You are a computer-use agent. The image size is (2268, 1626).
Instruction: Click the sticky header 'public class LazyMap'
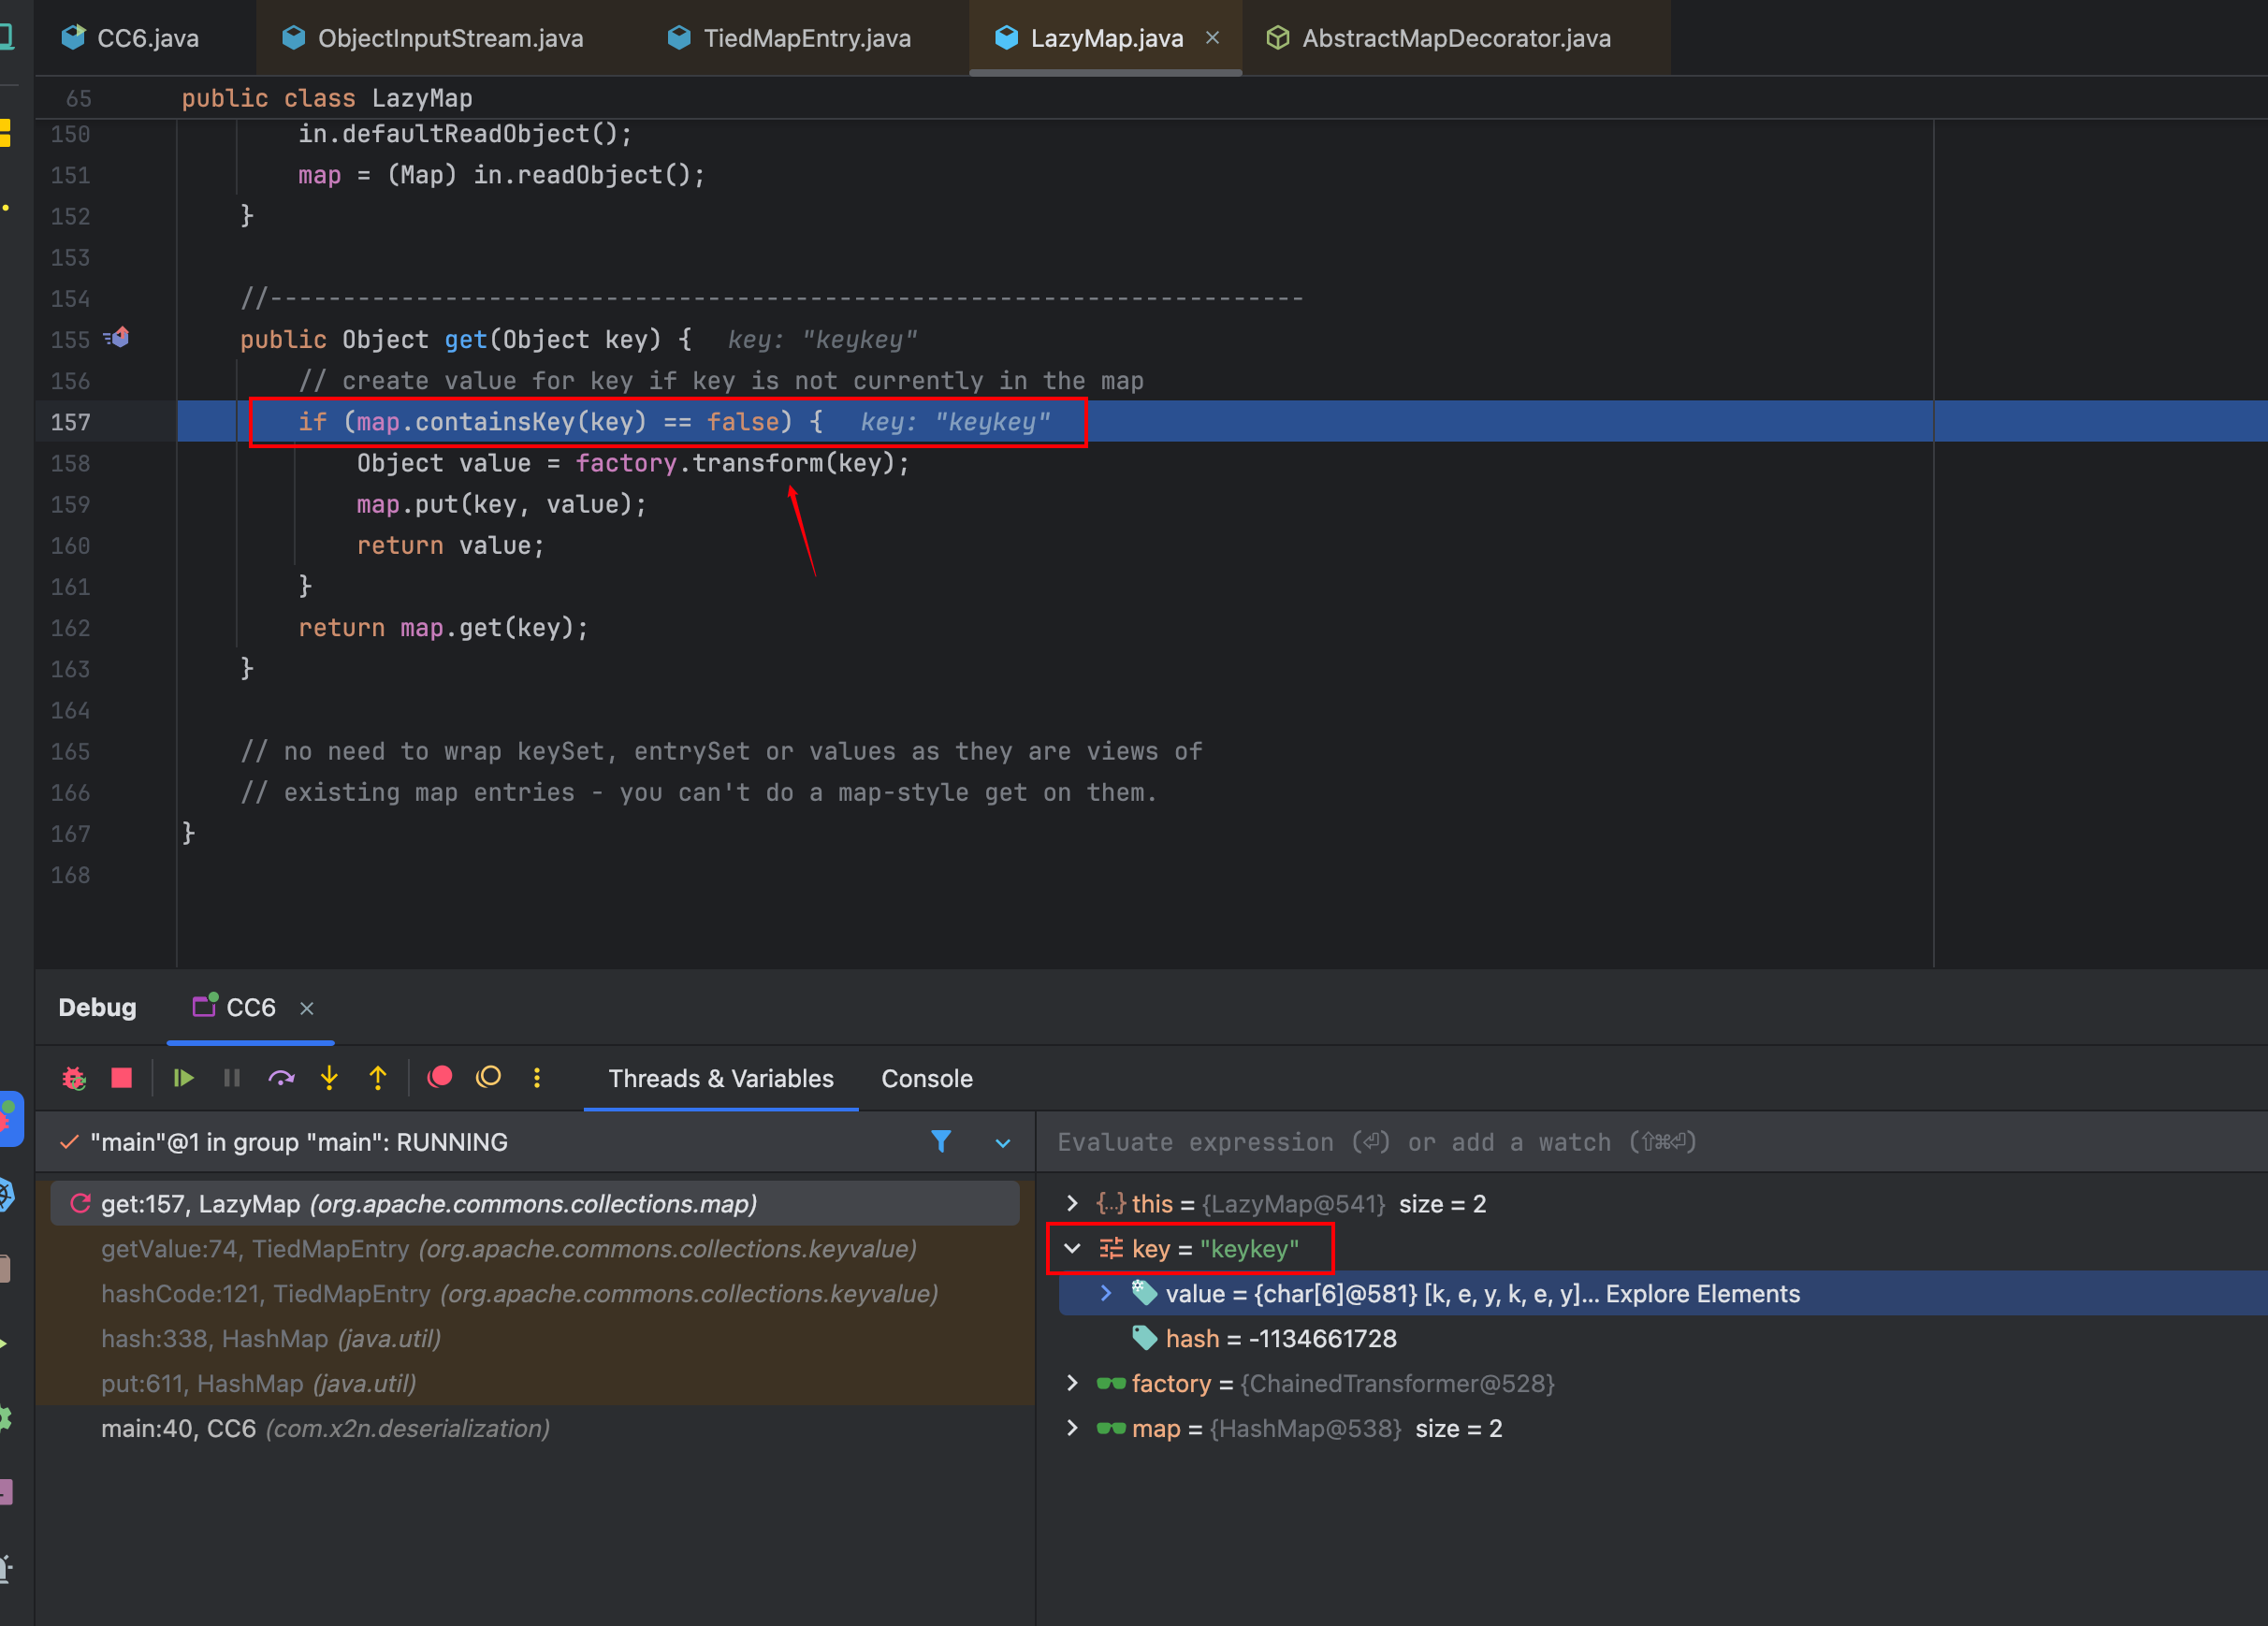326,98
